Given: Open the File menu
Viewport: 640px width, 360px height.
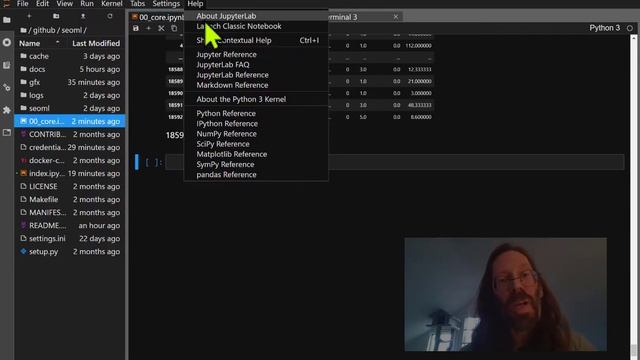Looking at the screenshot, I should (22, 4).
